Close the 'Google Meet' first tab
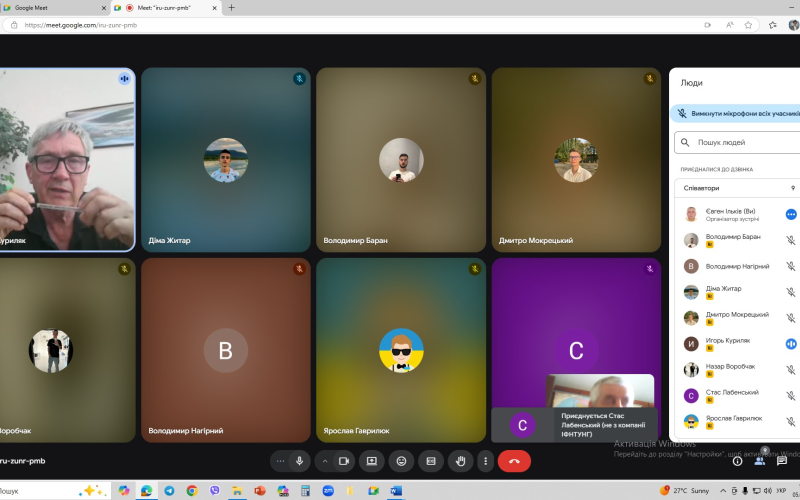This screenshot has width=800, height=500. 104,8
